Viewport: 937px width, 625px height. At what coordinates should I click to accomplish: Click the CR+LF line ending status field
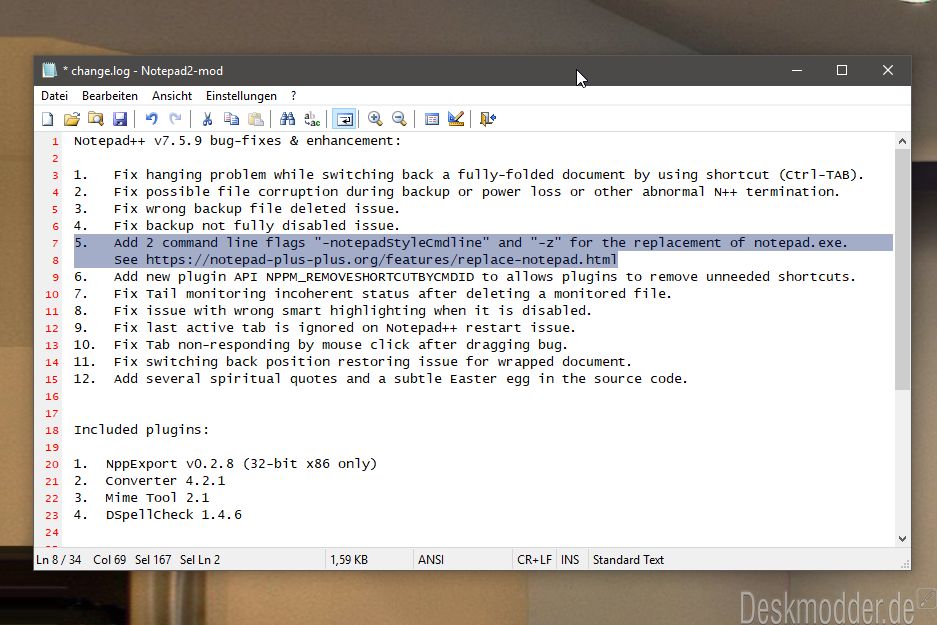click(534, 560)
